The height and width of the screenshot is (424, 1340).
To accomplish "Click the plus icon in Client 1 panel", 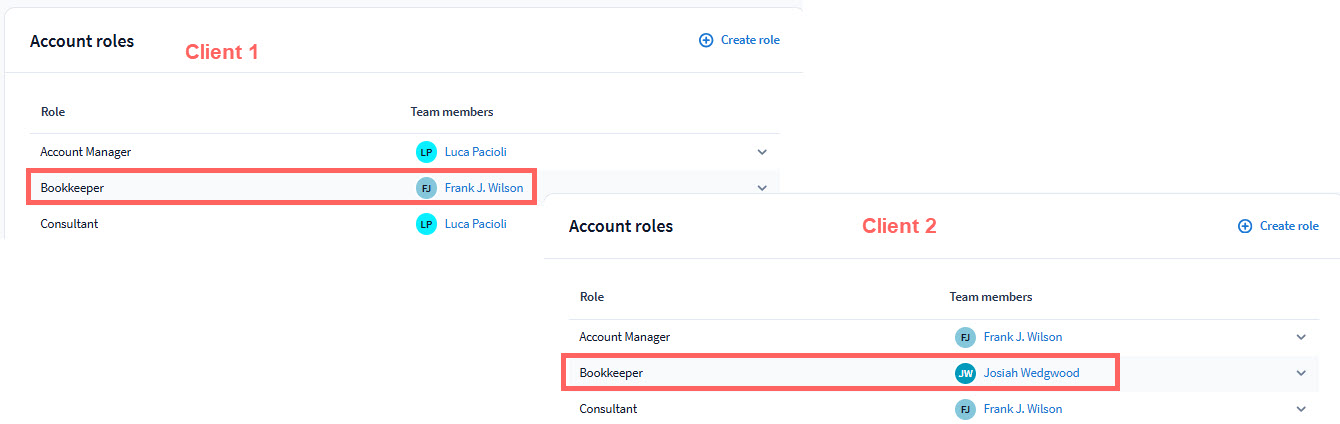I will click(706, 40).
